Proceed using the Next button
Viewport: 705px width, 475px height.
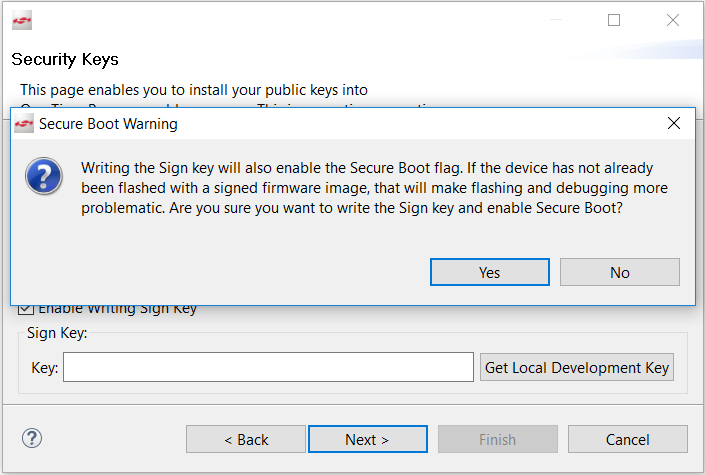pyautogui.click(x=367, y=439)
